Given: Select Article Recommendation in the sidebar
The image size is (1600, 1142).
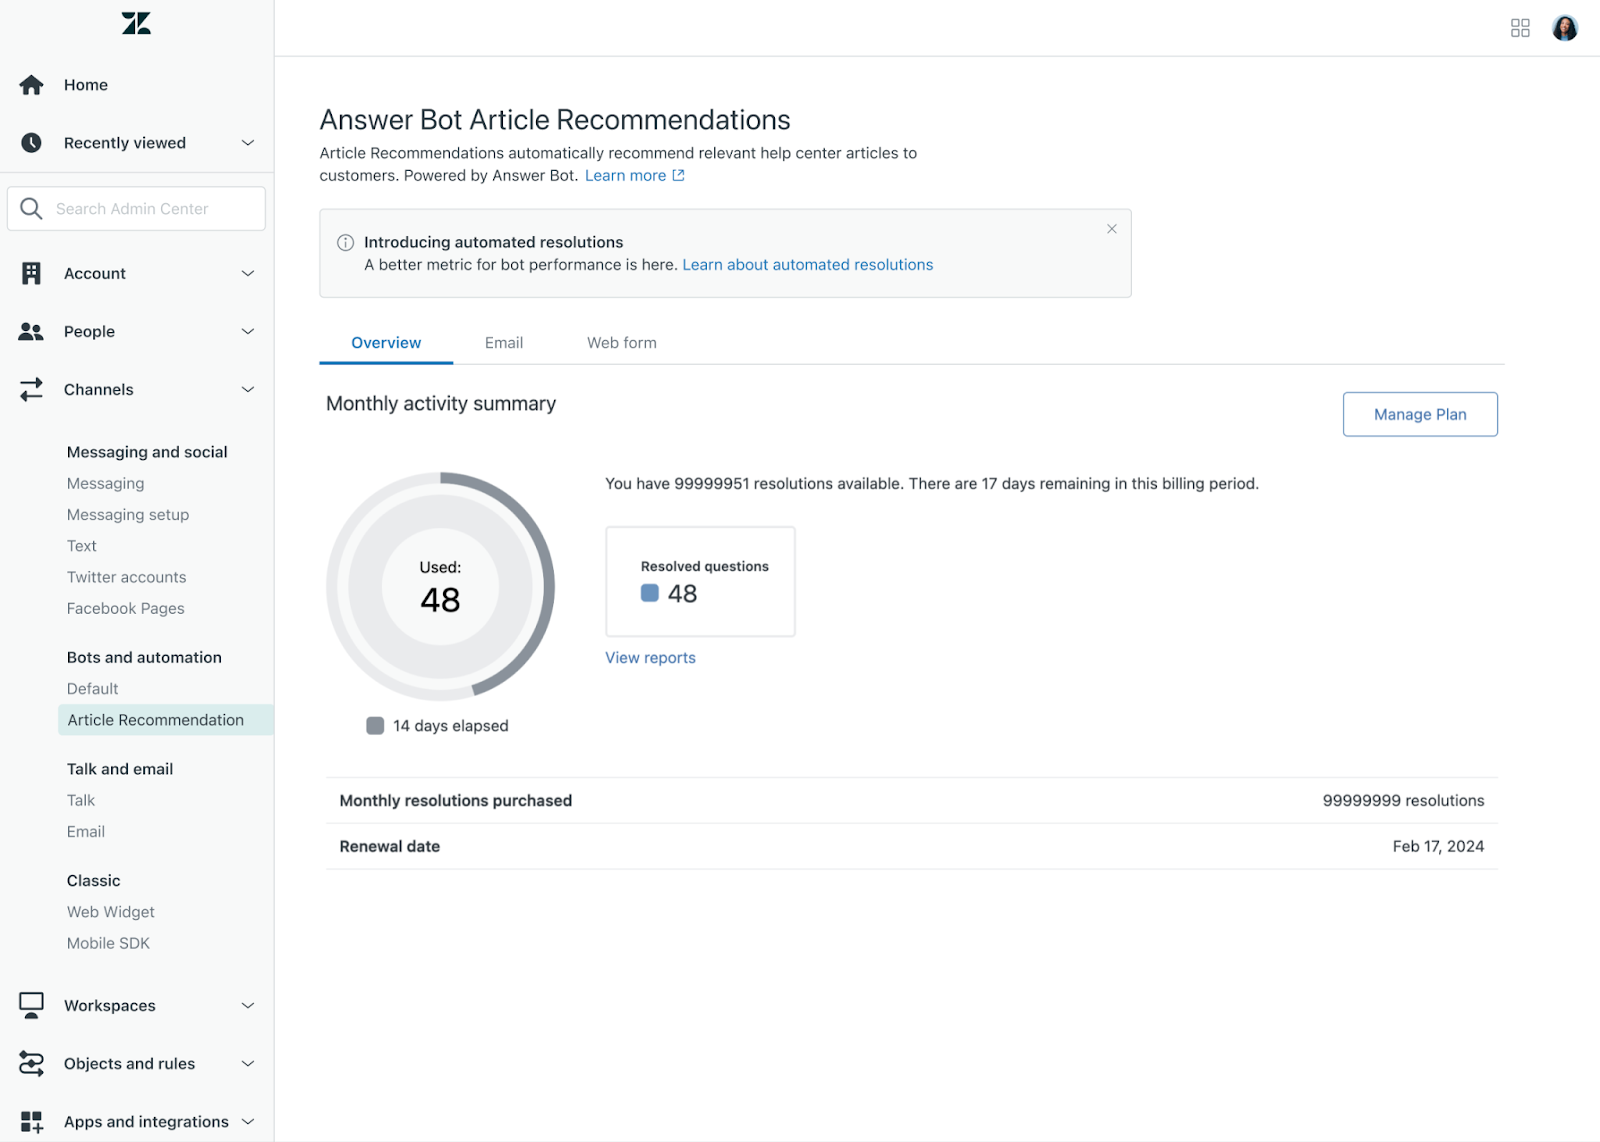Looking at the screenshot, I should point(166,720).
